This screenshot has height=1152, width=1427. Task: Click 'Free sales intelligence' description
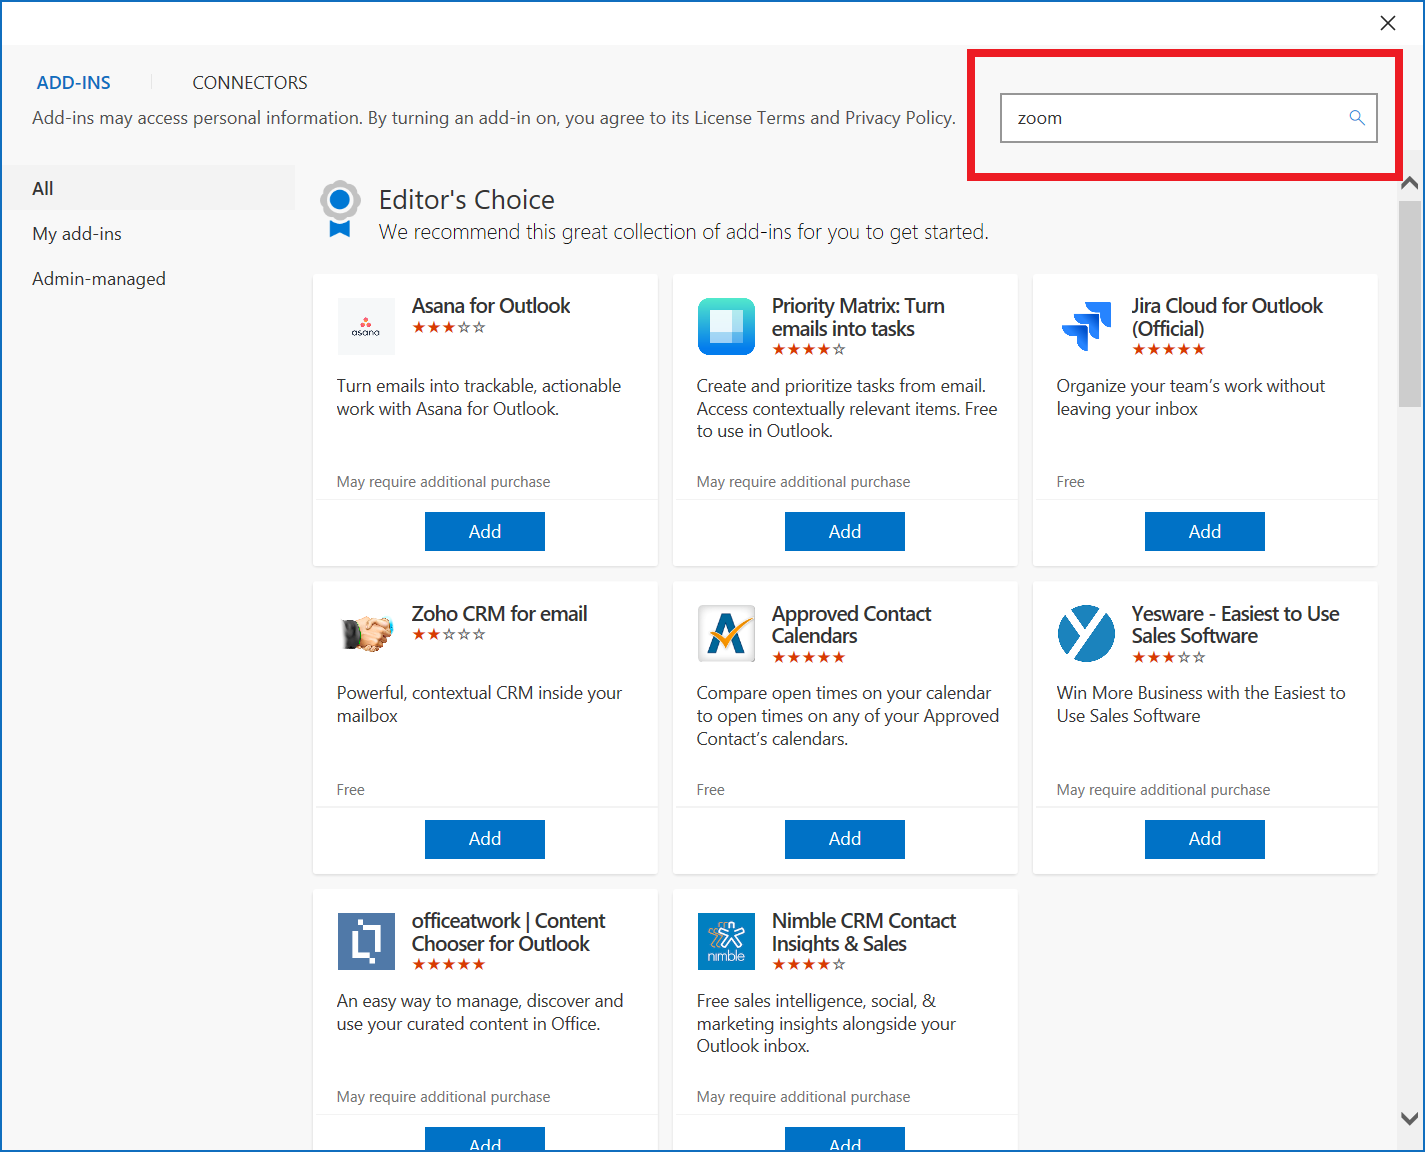(826, 1024)
